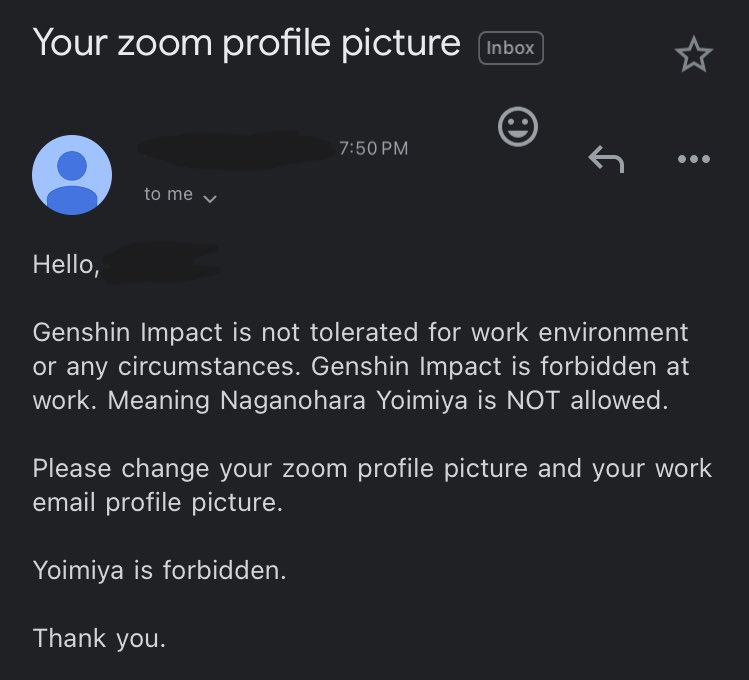
Task: Open the three-dot more options menu
Action: (693, 158)
